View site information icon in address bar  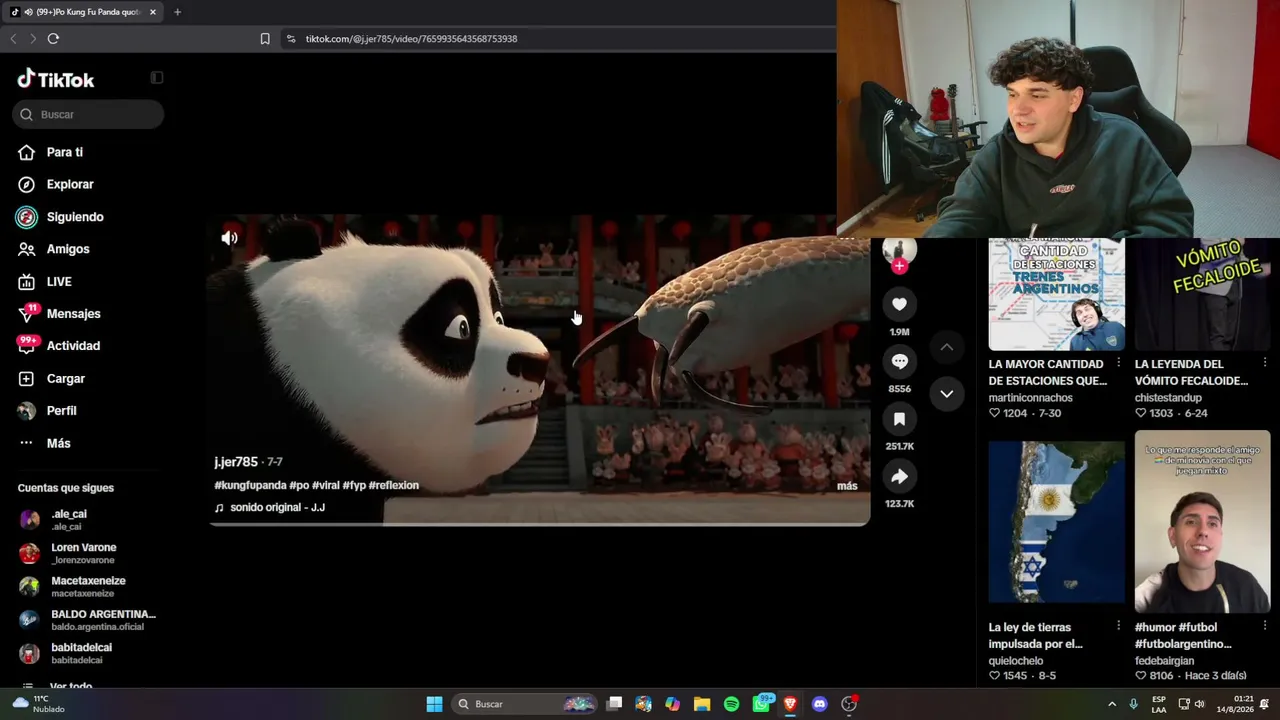coord(291,39)
